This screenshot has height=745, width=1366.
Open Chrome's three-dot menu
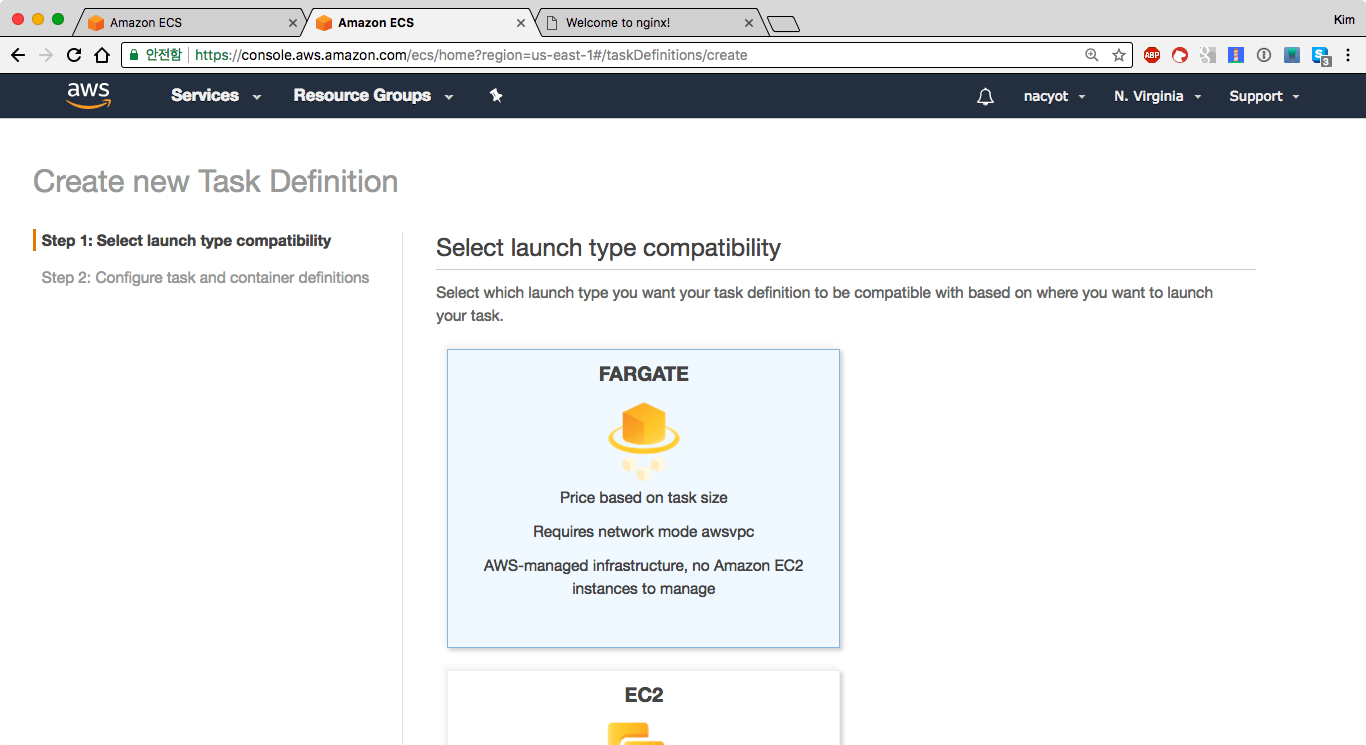(x=1347, y=55)
